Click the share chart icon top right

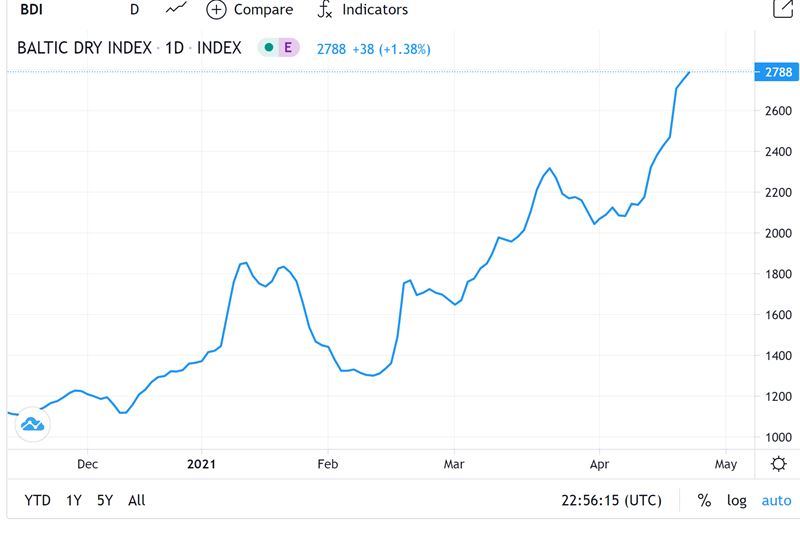click(x=783, y=8)
